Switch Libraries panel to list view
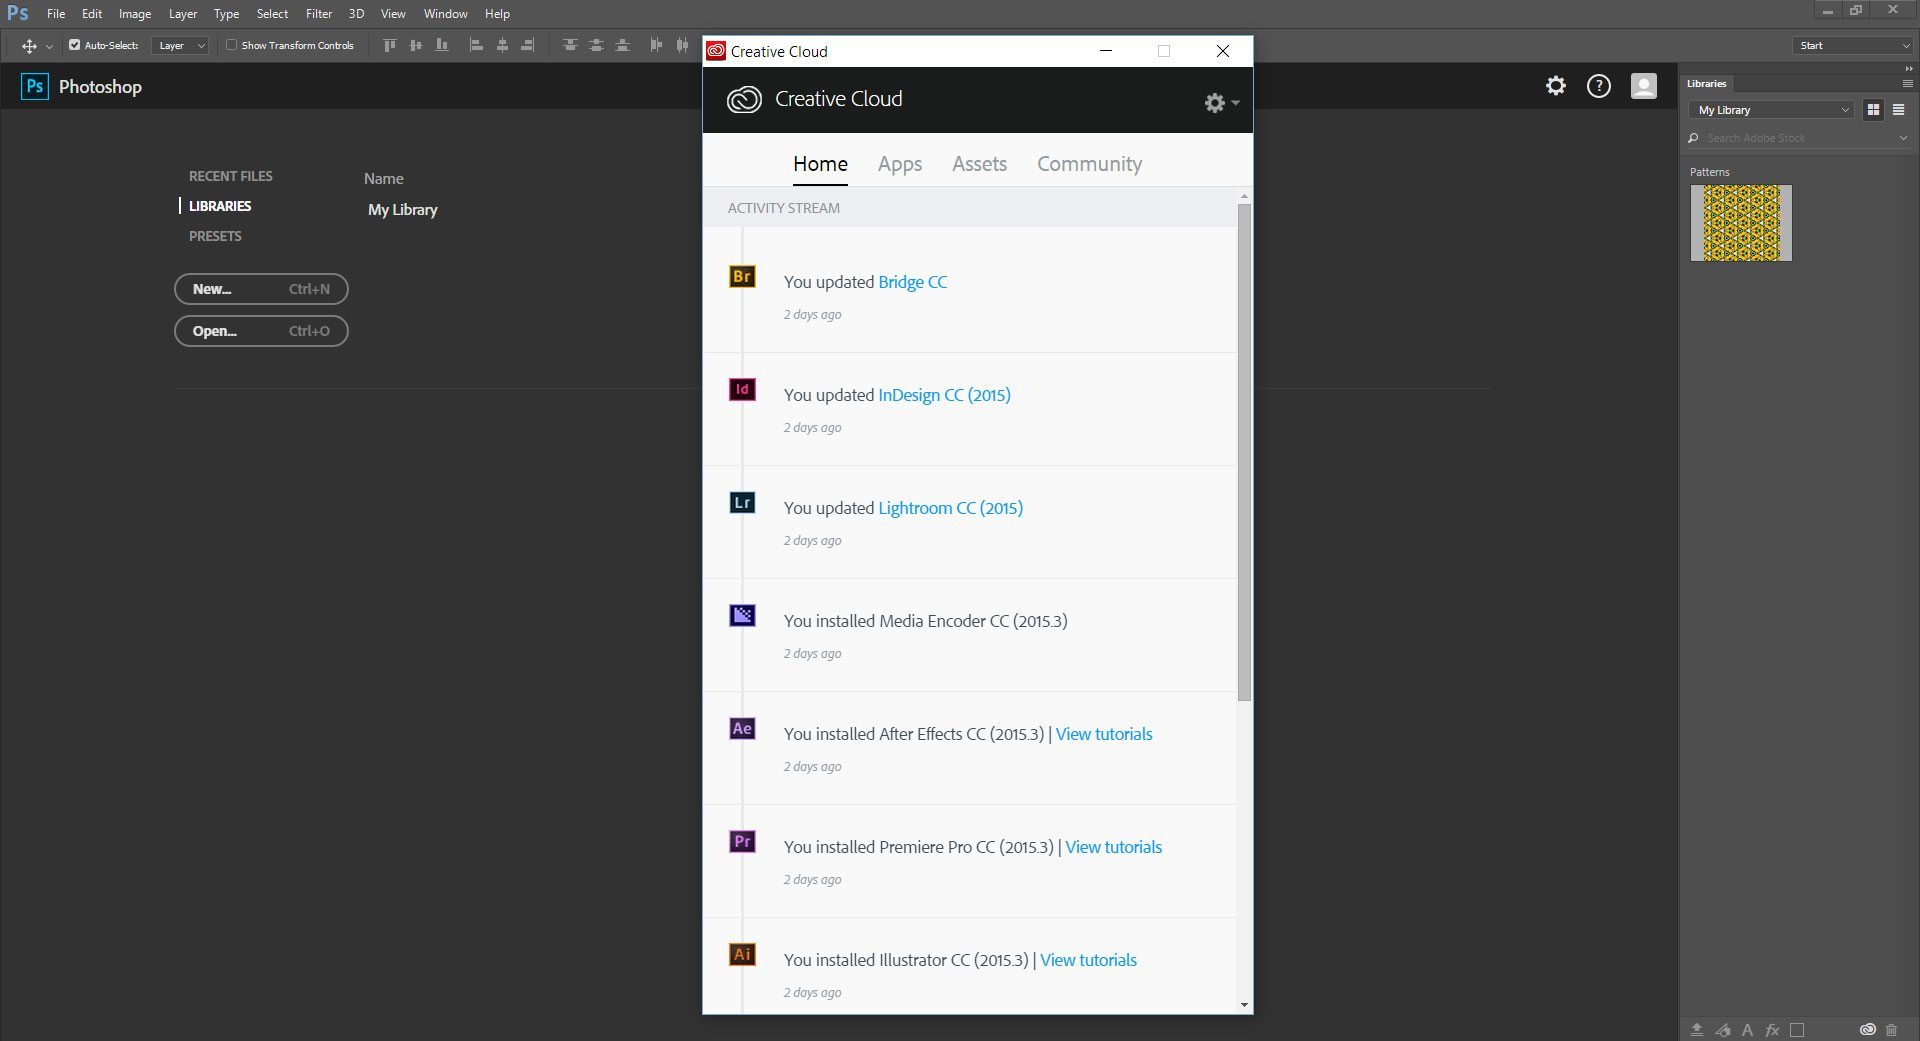This screenshot has width=1920, height=1041. pyautogui.click(x=1898, y=110)
